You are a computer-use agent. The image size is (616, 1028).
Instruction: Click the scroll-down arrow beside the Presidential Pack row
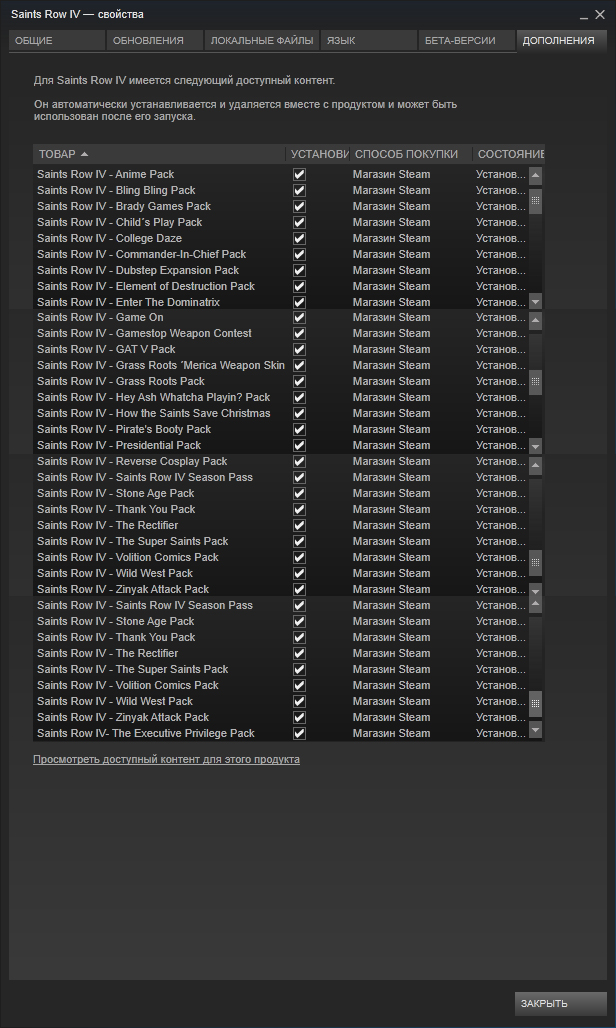535,446
